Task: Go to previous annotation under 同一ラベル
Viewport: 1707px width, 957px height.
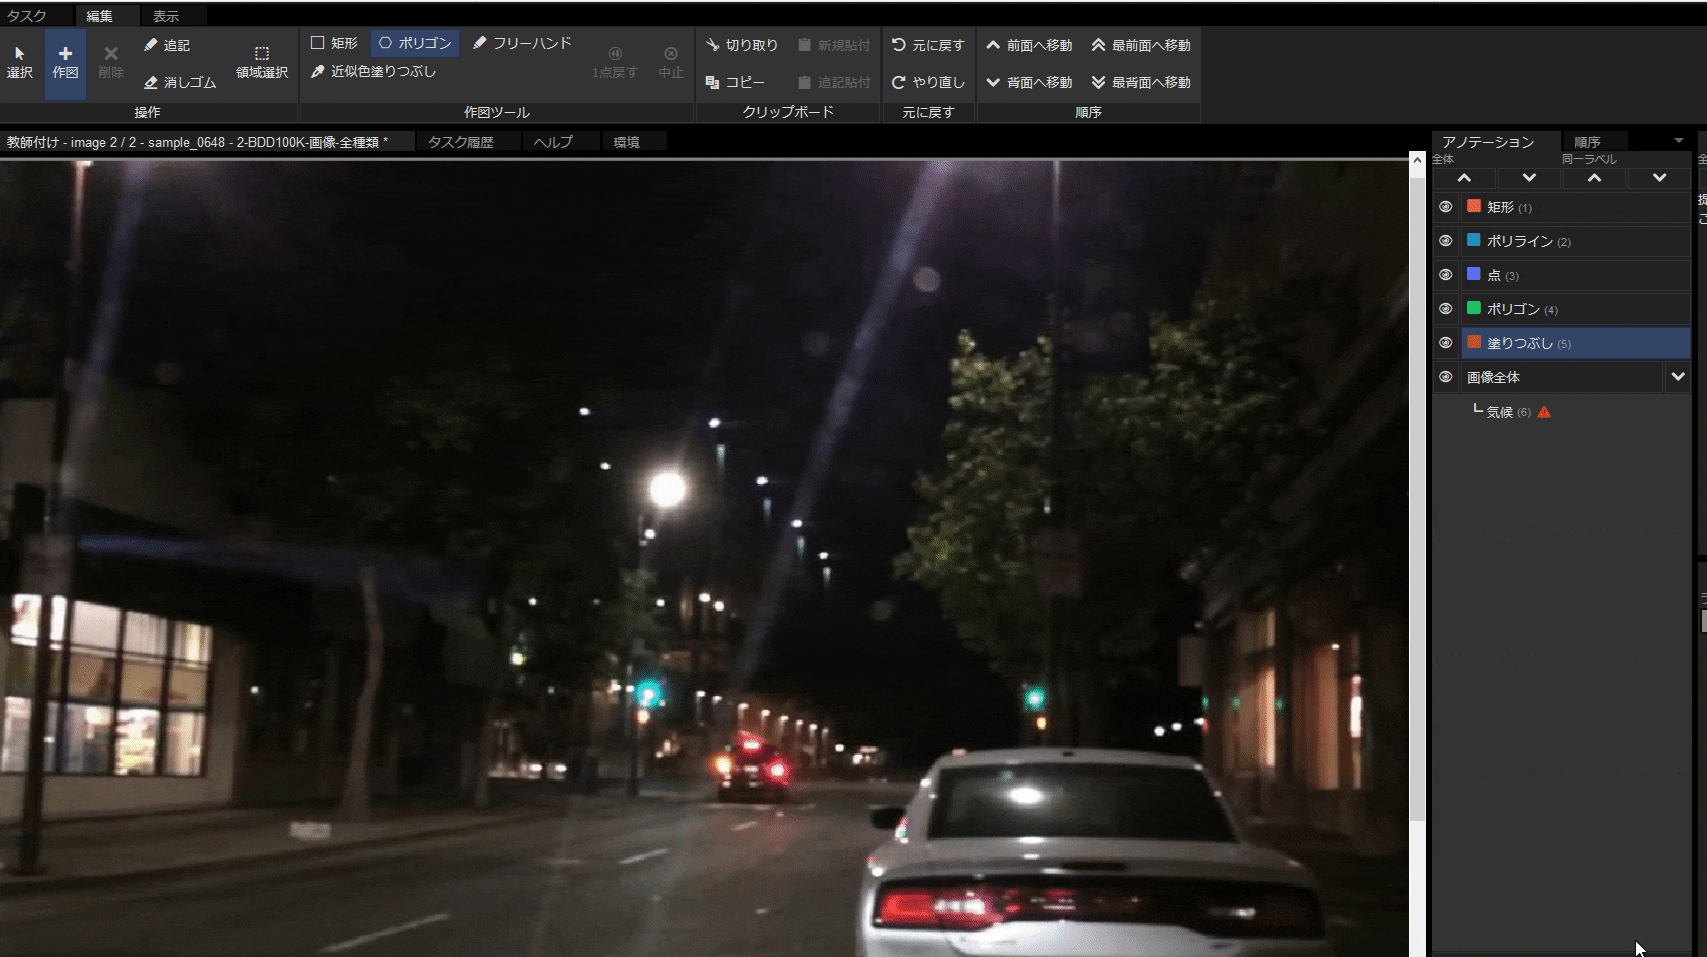Action: [1594, 178]
